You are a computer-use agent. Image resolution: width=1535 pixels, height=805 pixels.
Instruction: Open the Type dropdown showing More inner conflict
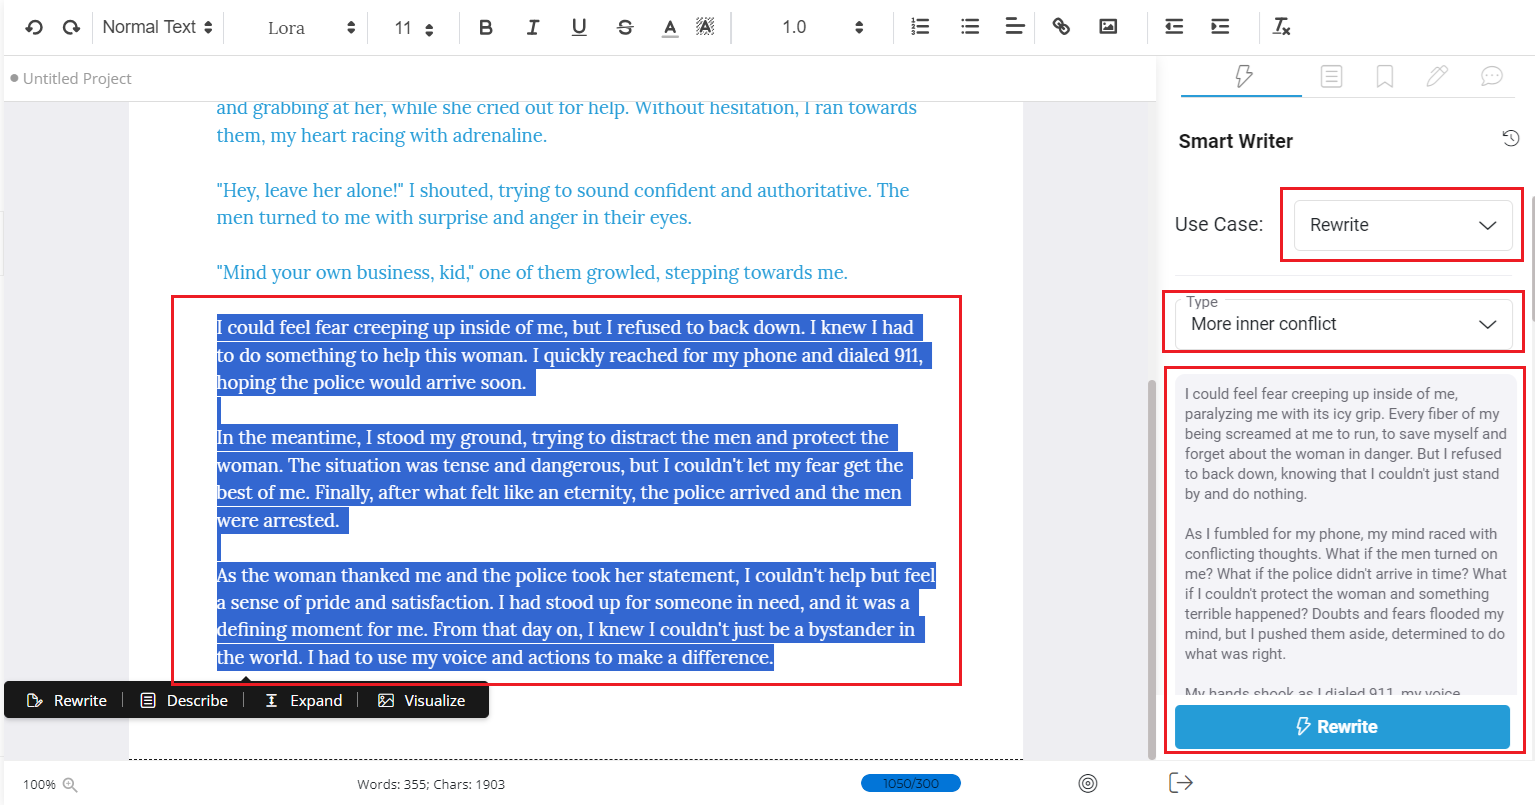tap(1342, 323)
